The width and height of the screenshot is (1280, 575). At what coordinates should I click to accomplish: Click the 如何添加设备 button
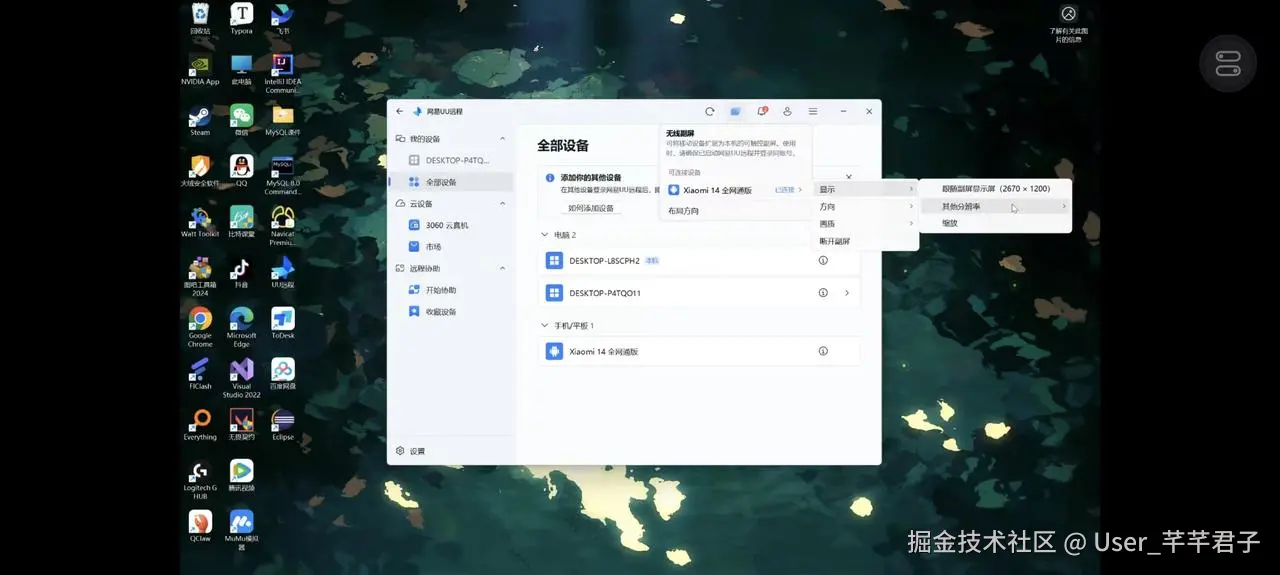[x=591, y=208]
